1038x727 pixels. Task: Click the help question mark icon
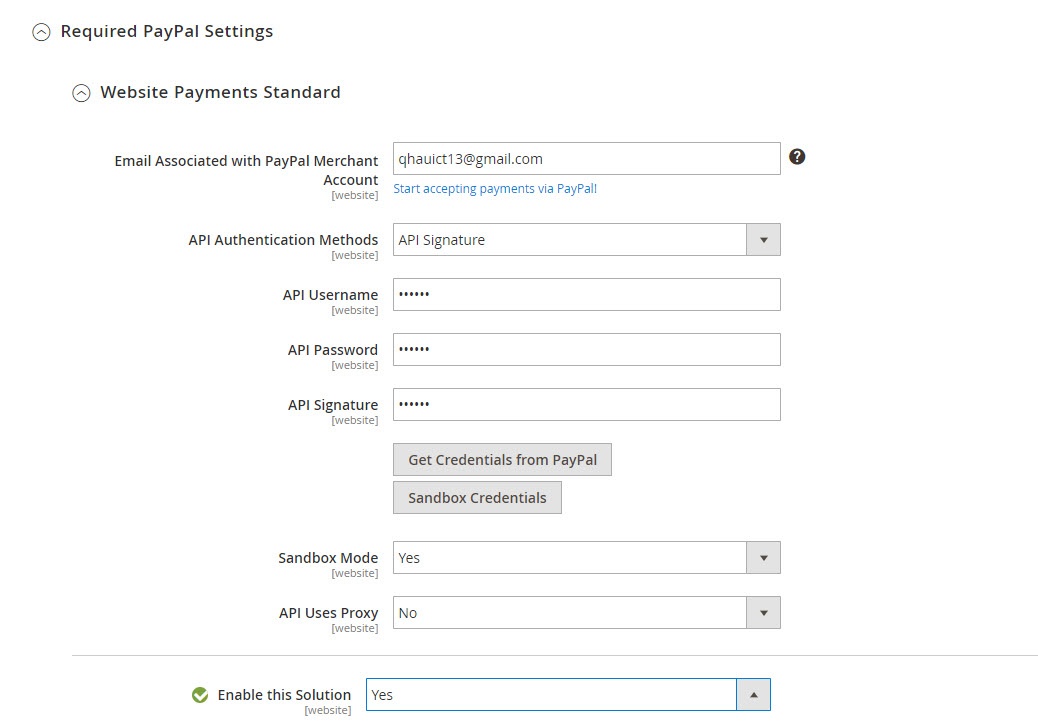point(797,156)
